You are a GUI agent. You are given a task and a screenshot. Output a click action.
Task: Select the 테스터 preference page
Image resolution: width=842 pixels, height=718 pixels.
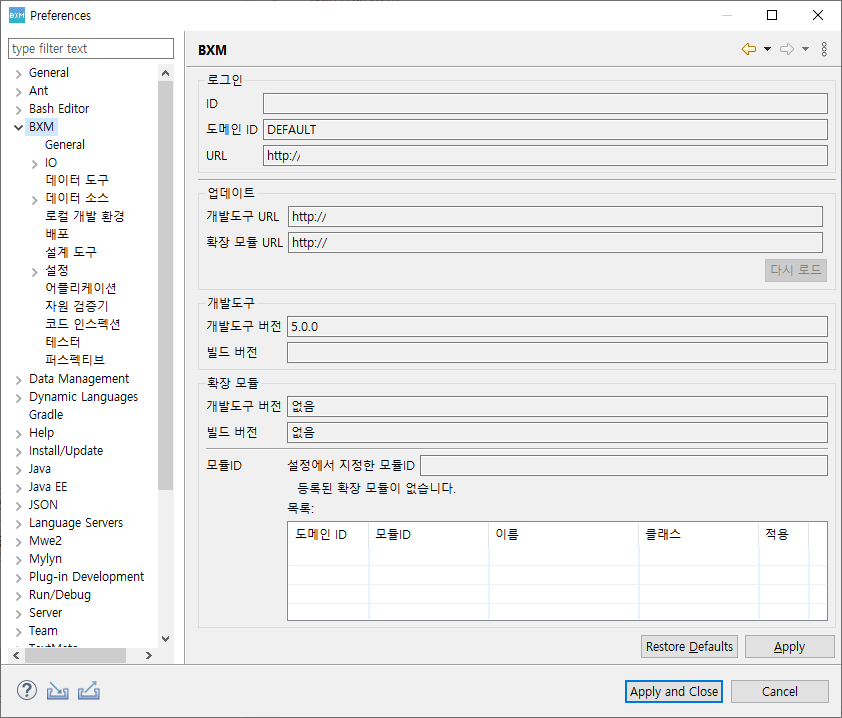click(62, 342)
